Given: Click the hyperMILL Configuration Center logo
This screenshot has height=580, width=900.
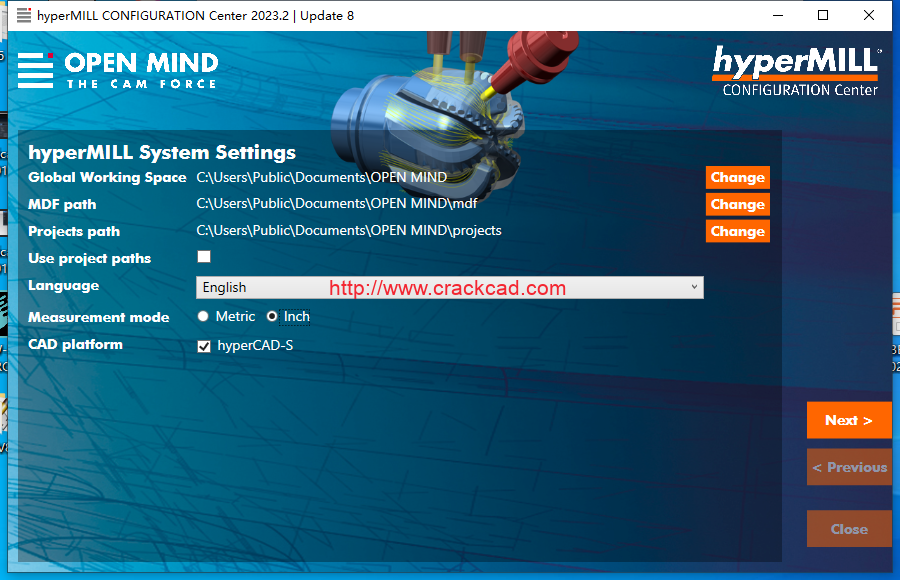Looking at the screenshot, I should click(796, 72).
